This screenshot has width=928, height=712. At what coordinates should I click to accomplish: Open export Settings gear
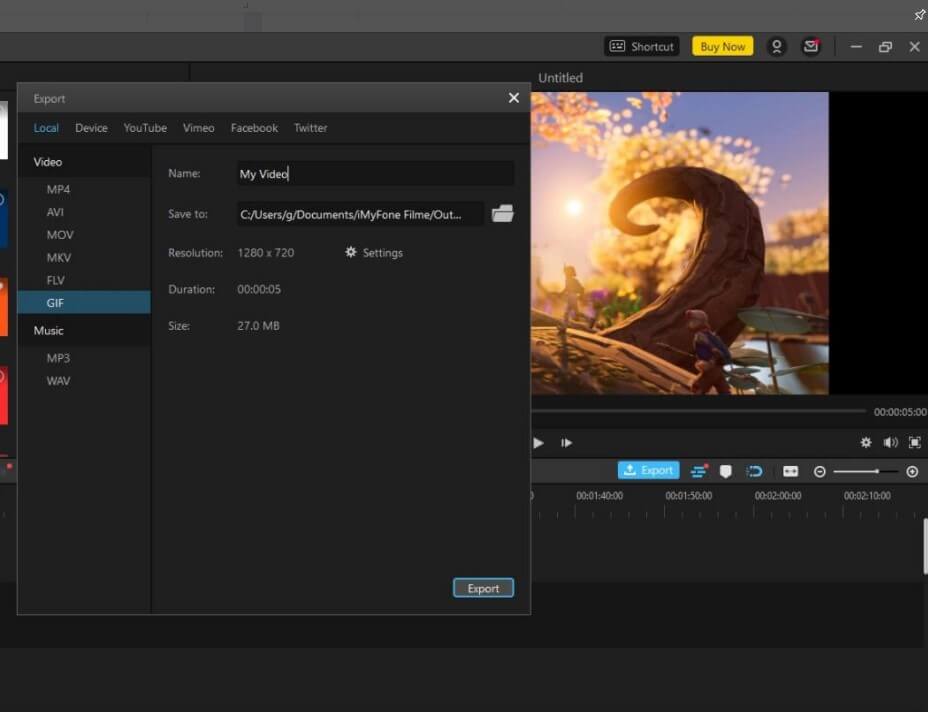pyautogui.click(x=374, y=253)
